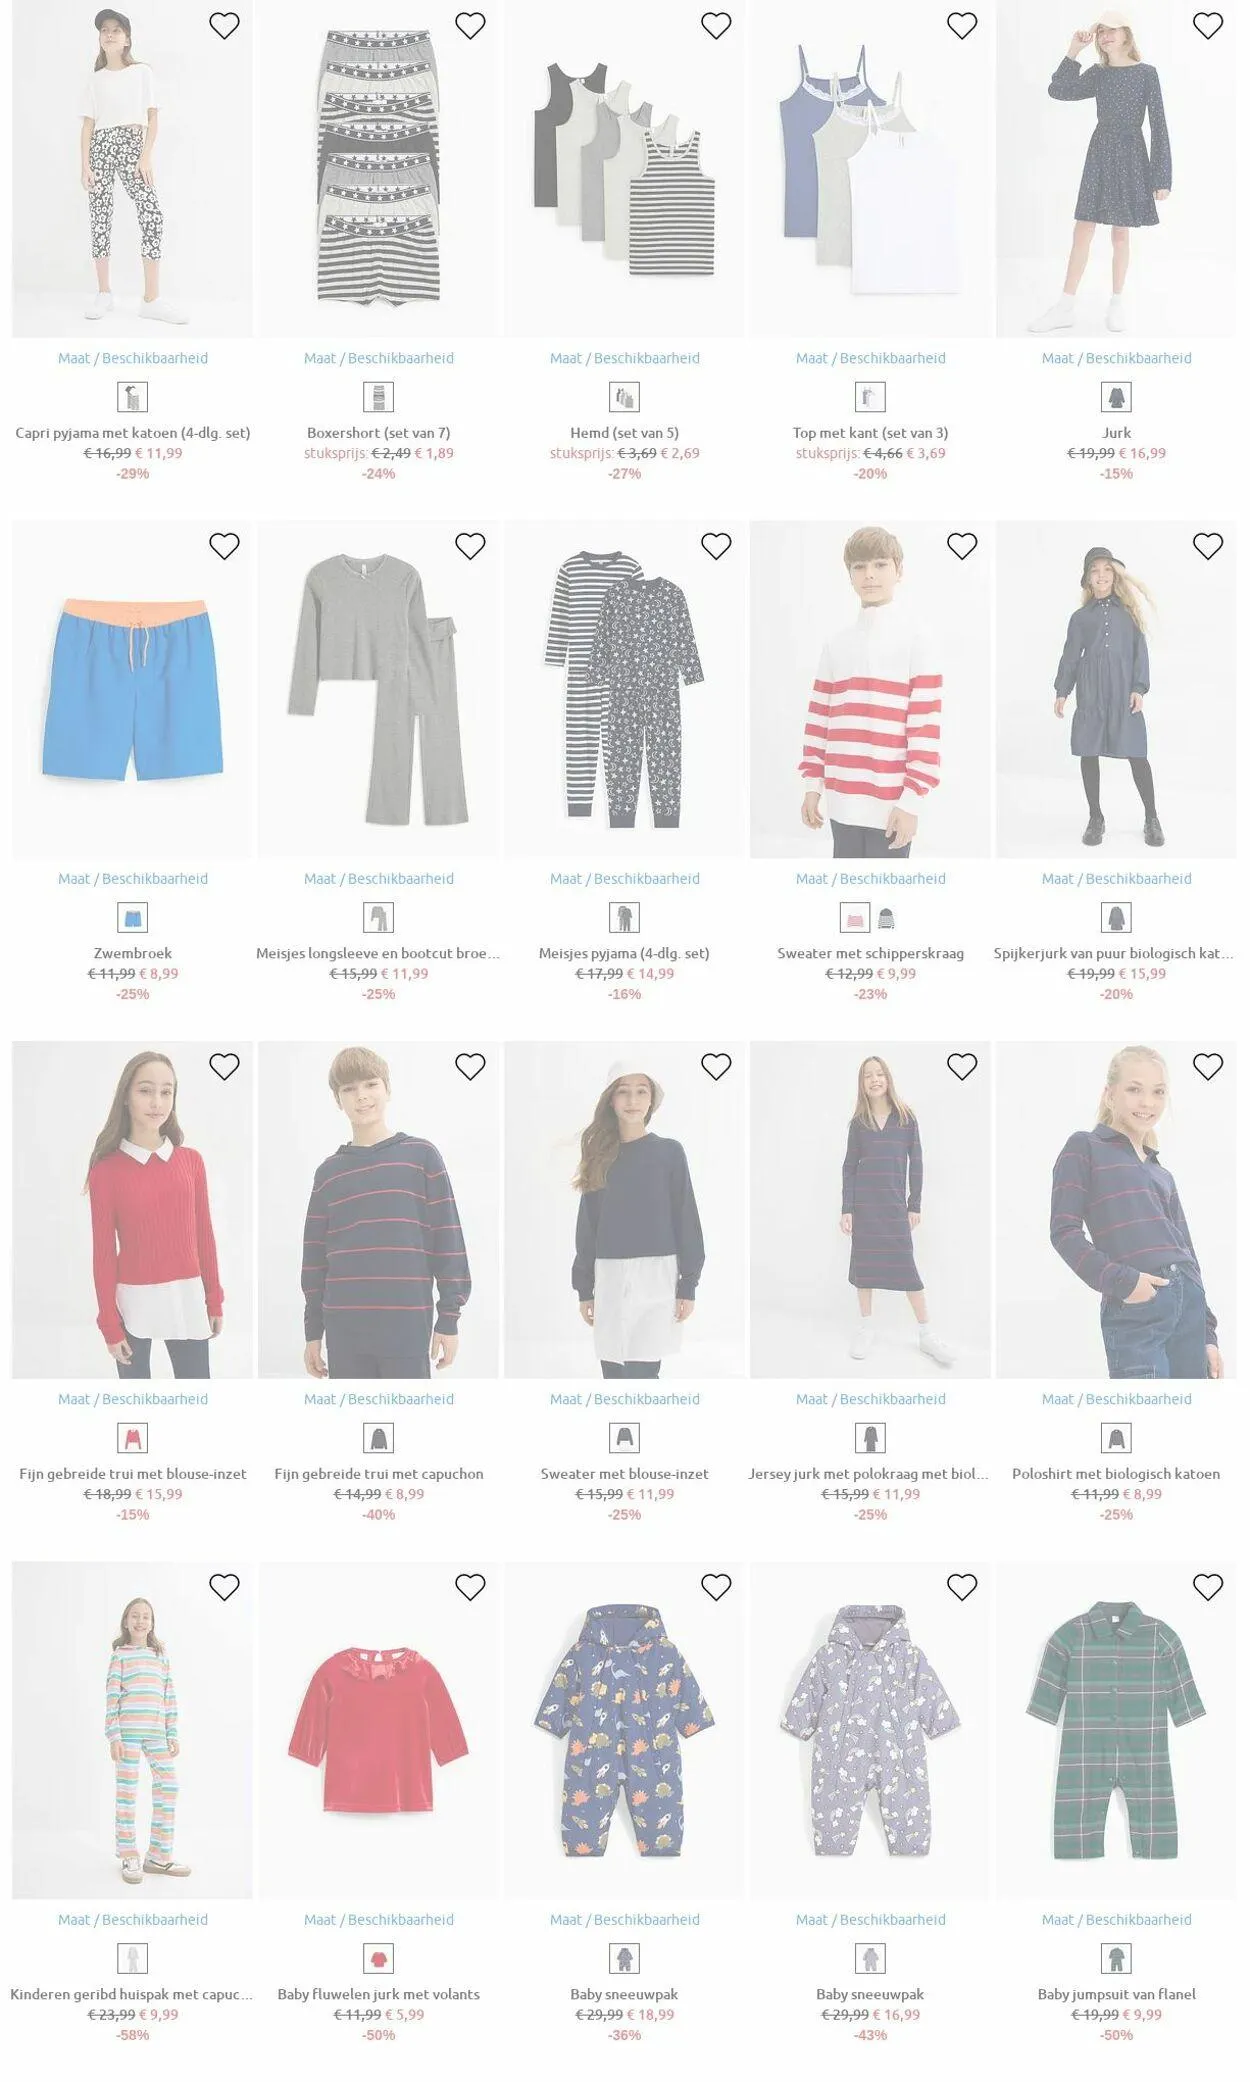Favorite the Capri pyjama with heart icon

[224, 26]
